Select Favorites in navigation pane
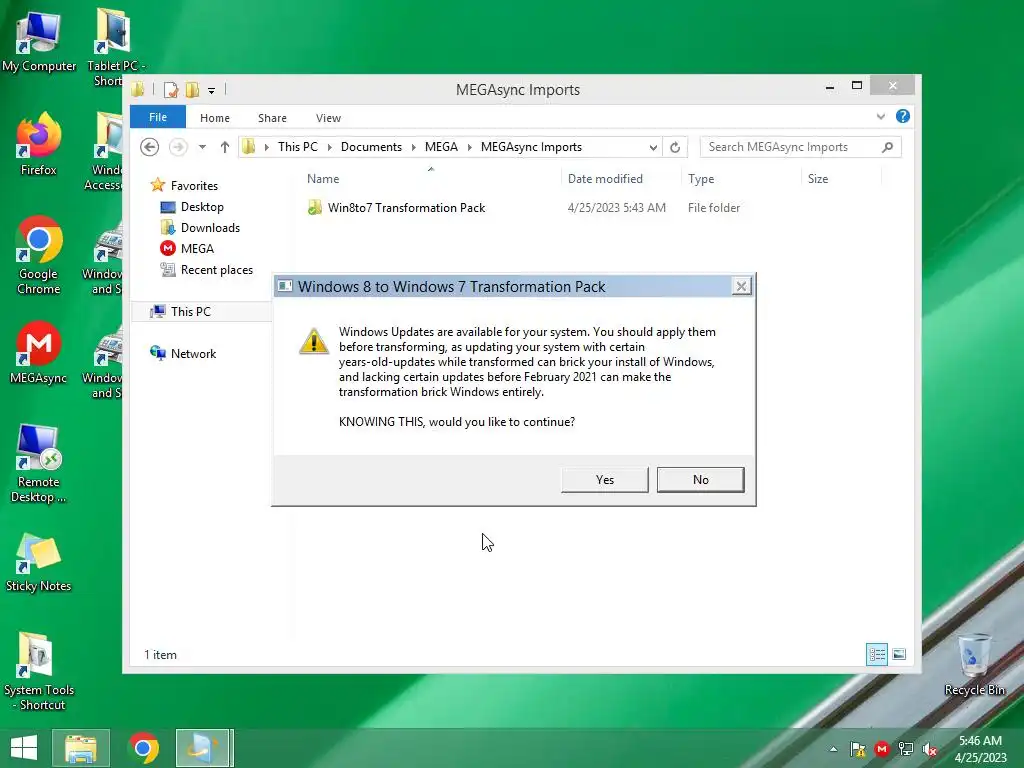 pos(195,185)
